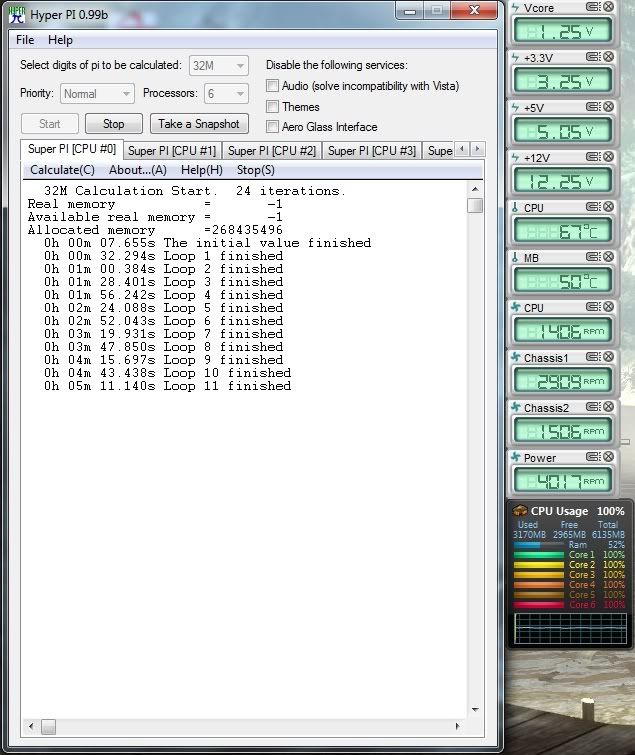Show previous tabs with left tab arrow

tap(462, 149)
